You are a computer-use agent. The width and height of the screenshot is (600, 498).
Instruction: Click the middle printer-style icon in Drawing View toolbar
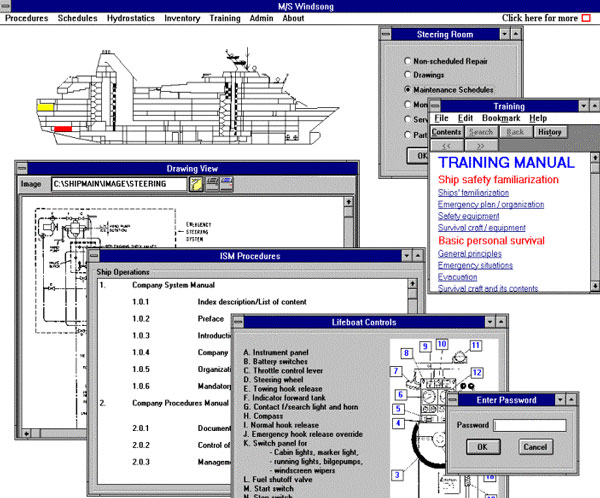[x=212, y=184]
